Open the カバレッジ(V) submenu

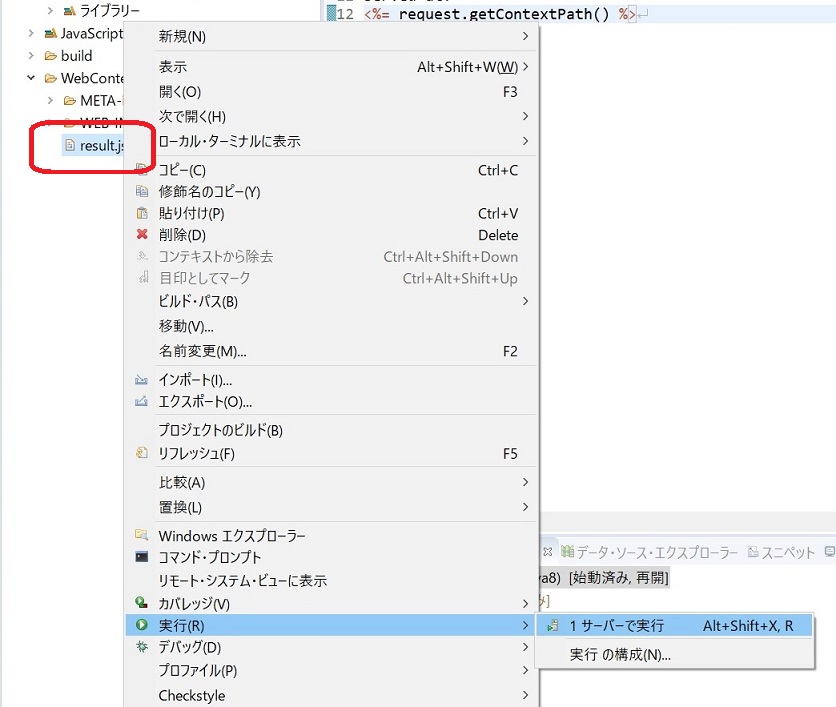tap(332, 603)
